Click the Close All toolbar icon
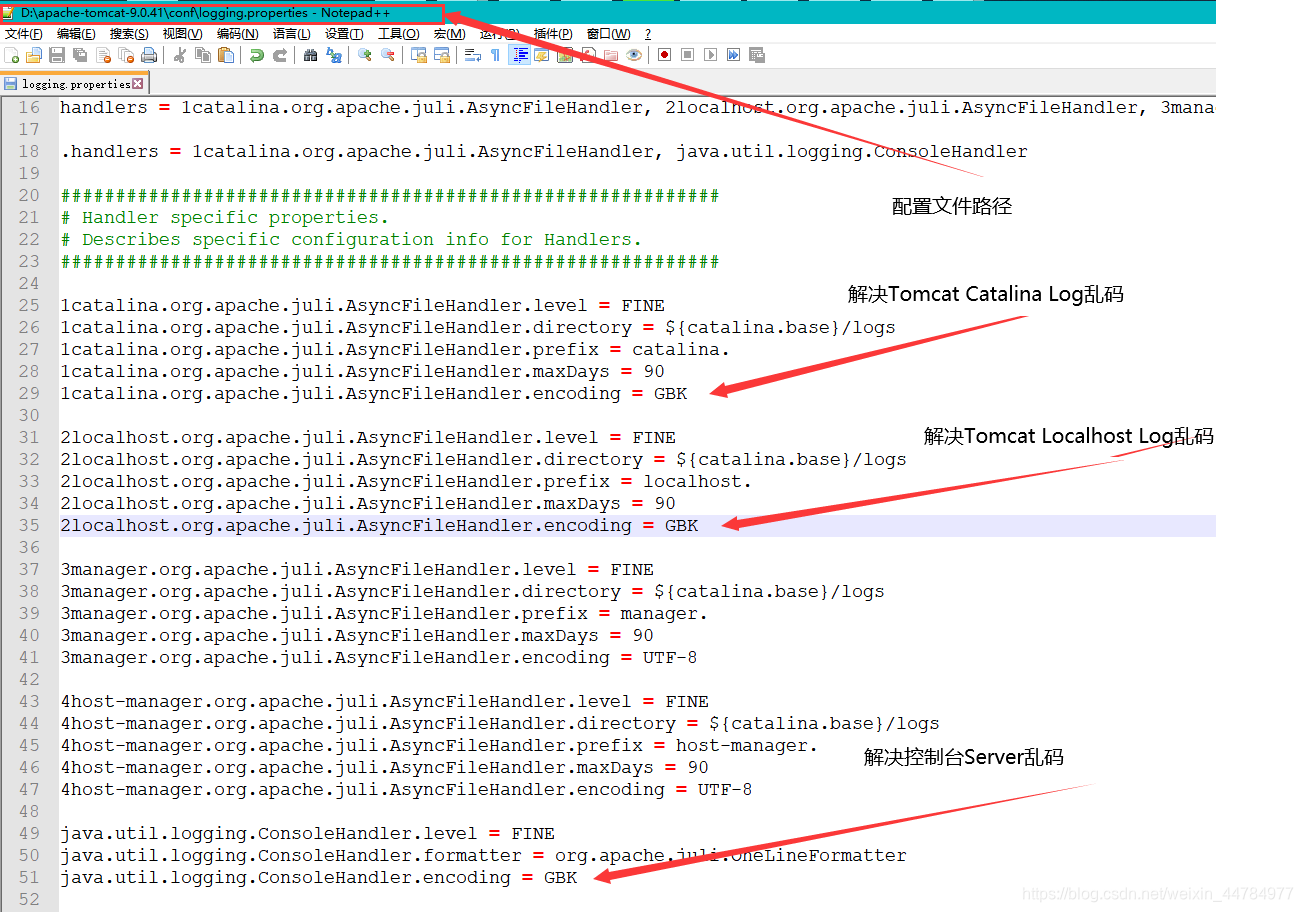This screenshot has width=1303, height=912. coord(126,55)
